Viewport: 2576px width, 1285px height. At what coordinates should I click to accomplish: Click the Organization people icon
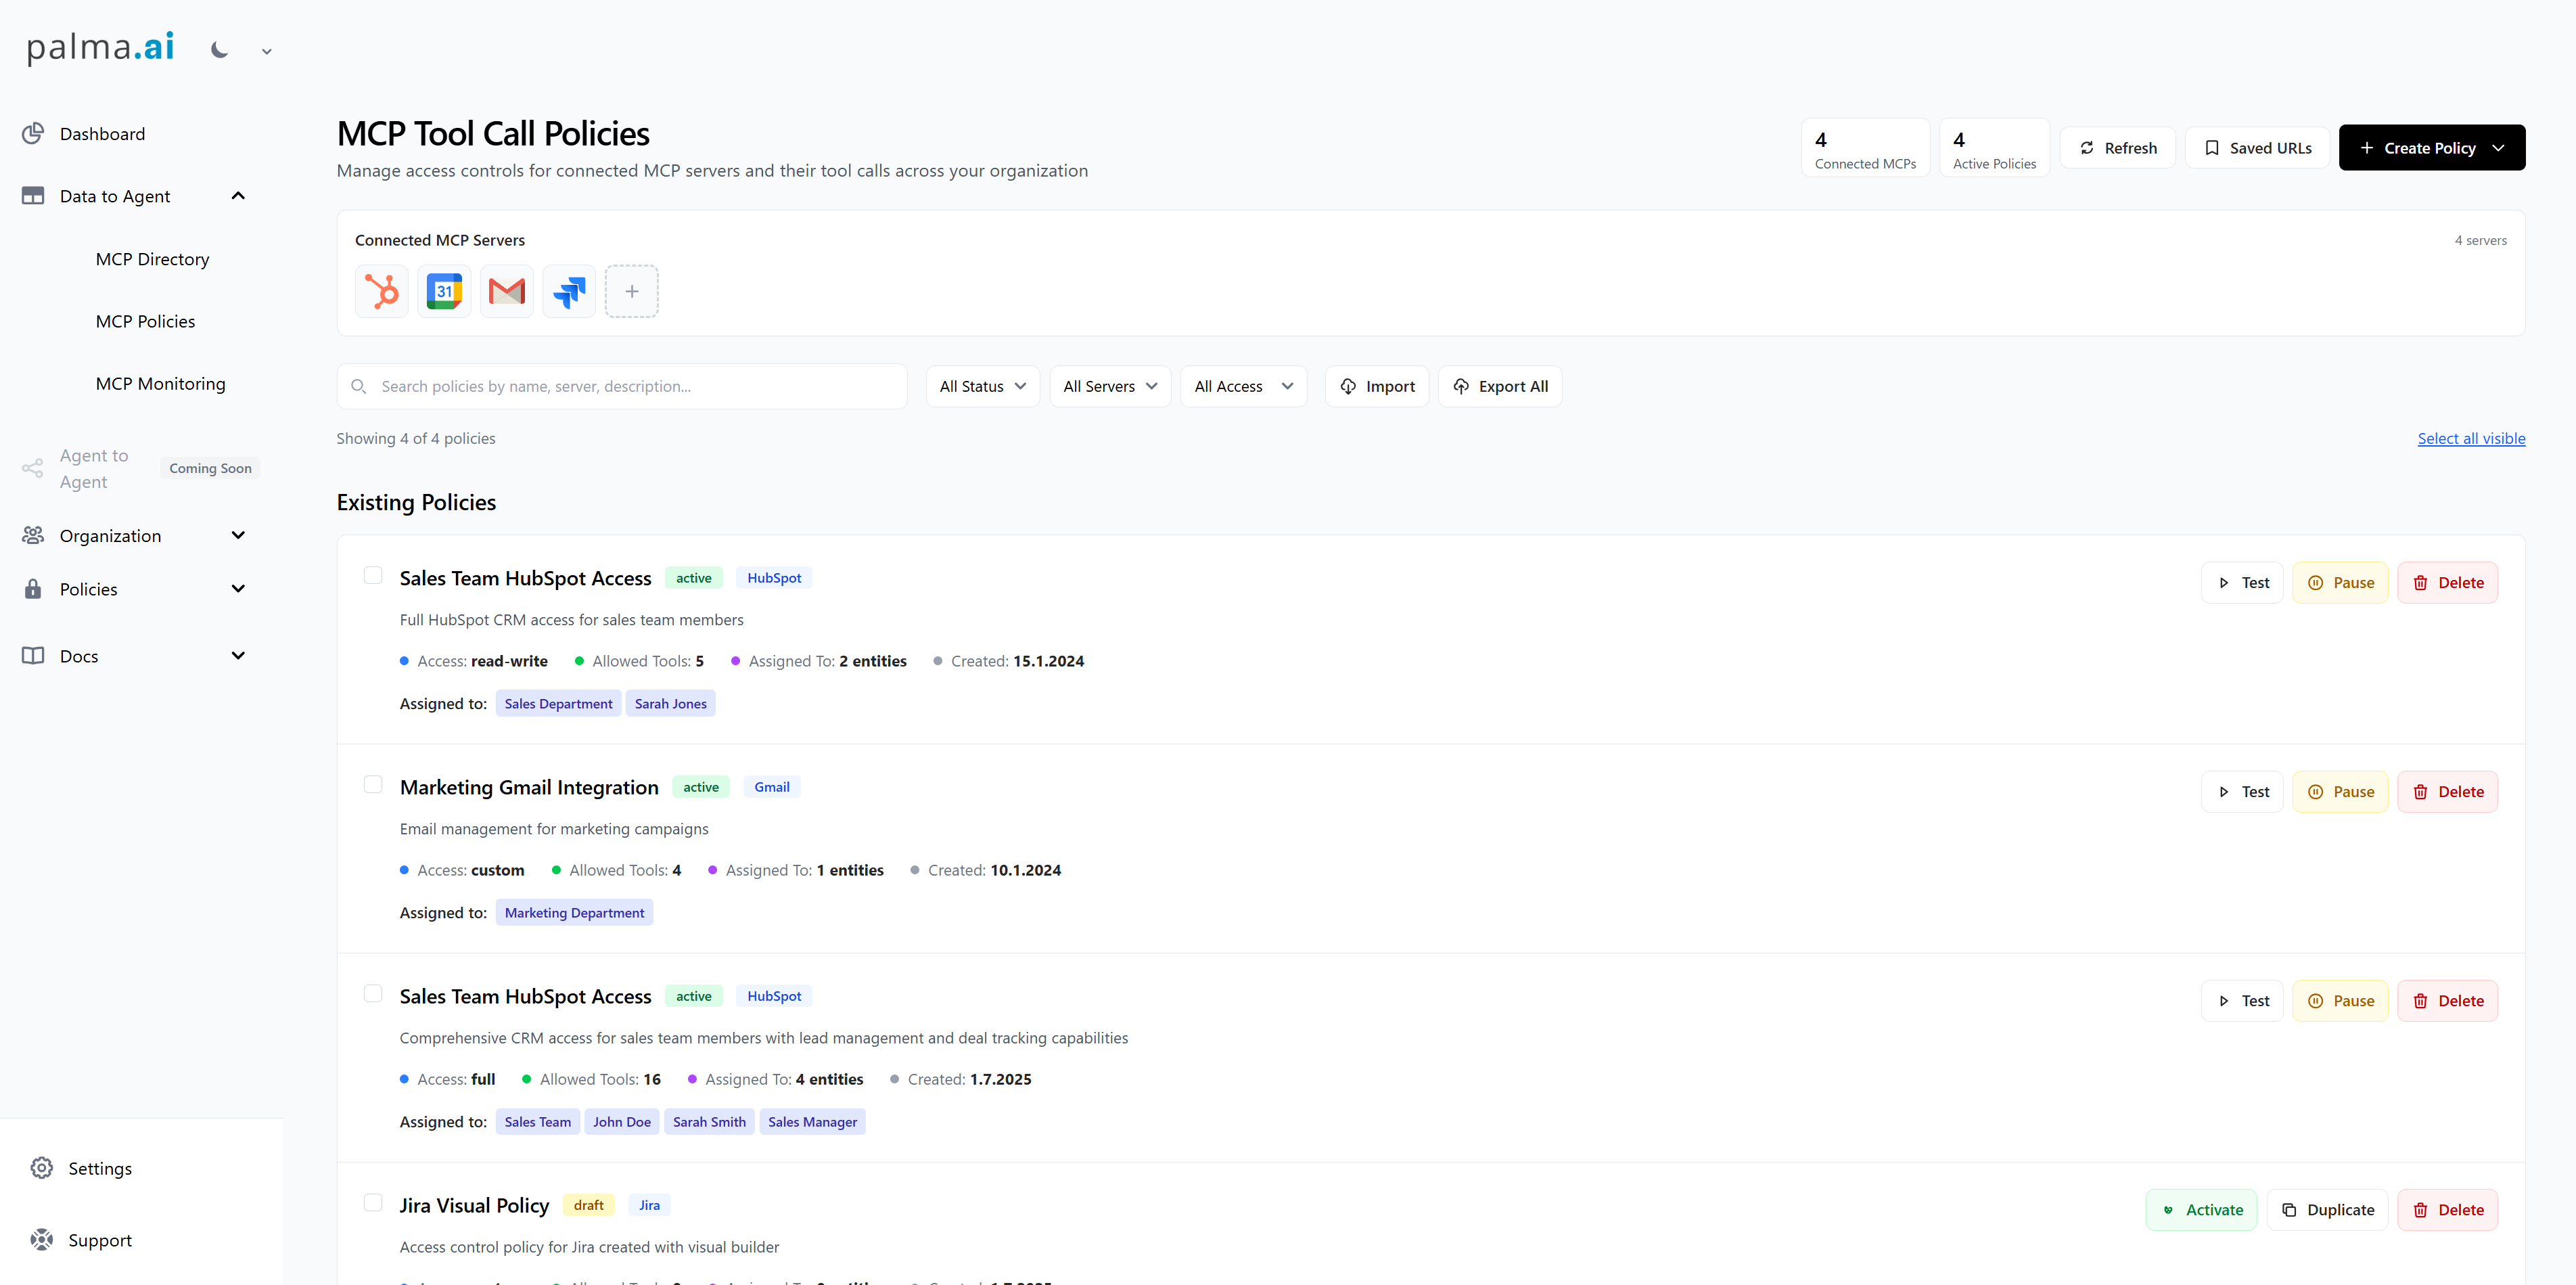tap(33, 535)
